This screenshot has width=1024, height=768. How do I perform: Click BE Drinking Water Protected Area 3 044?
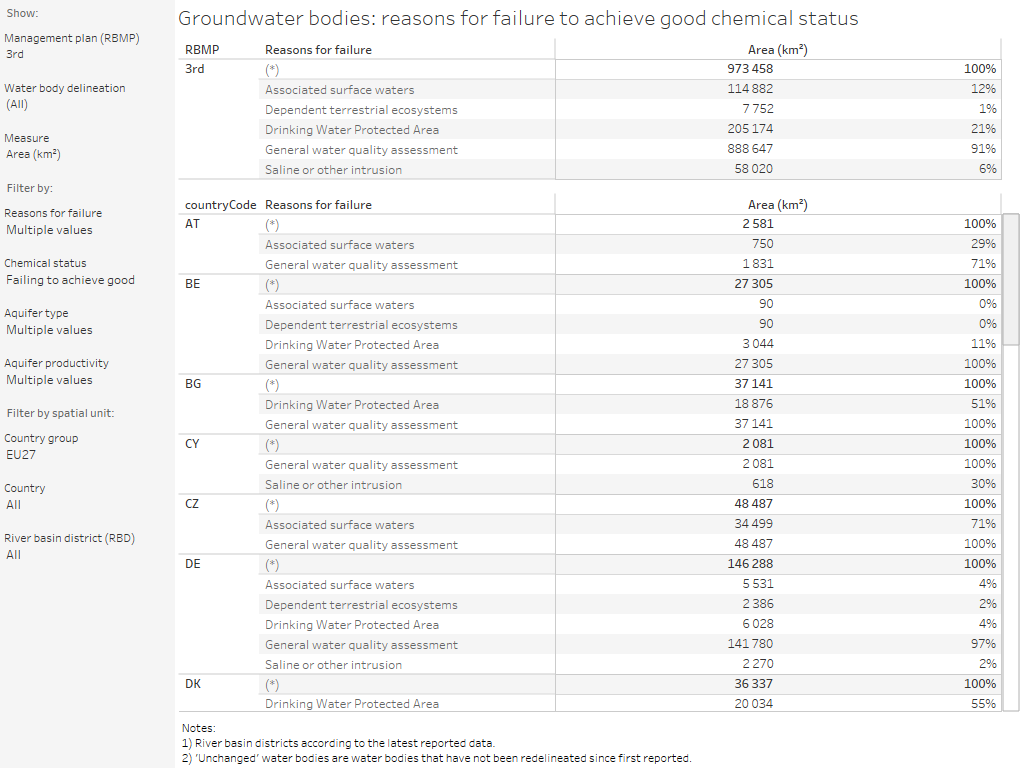tap(758, 344)
